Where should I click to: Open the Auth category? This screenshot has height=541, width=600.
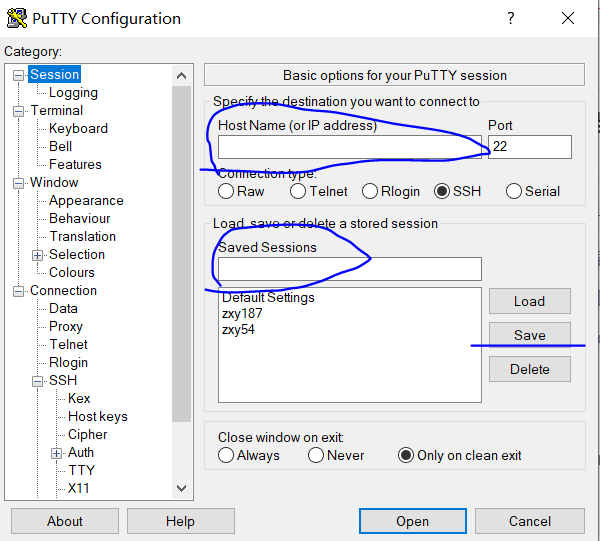(81, 452)
